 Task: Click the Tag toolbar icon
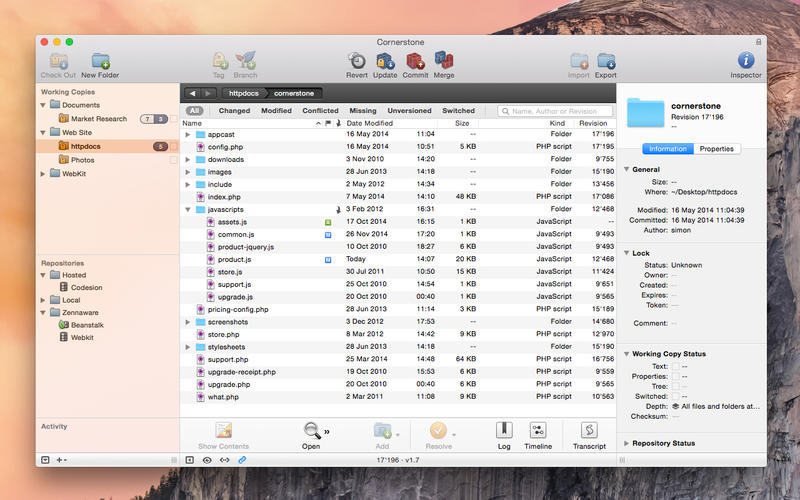pyautogui.click(x=219, y=61)
